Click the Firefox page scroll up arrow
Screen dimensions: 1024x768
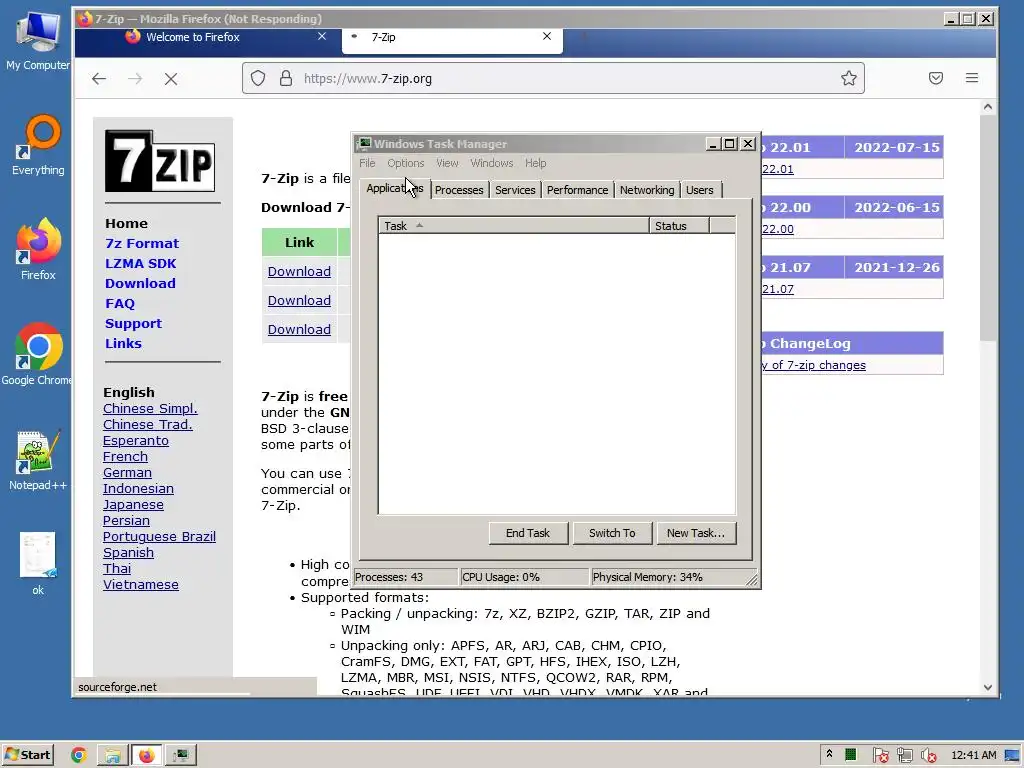tap(987, 107)
